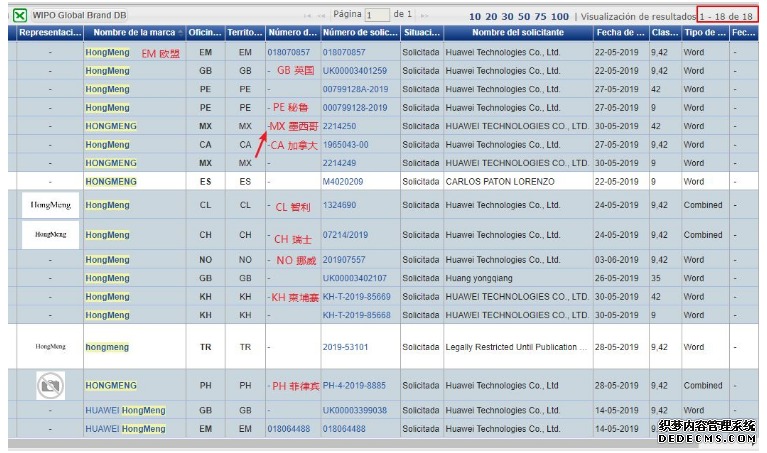This screenshot has width=767, height=453.
Task: Open registration number 018064488 link
Action: click(x=289, y=429)
